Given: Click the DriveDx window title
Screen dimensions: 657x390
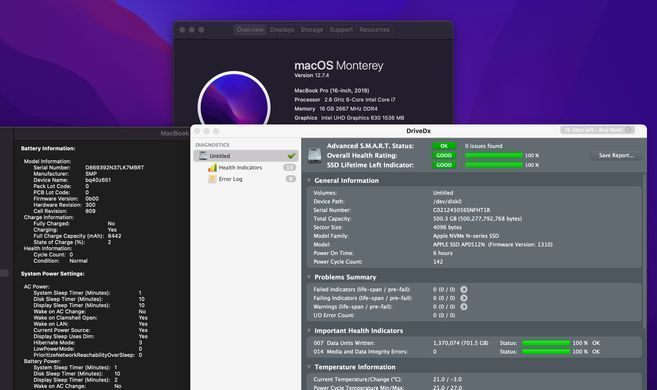Looking at the screenshot, I should [418, 131].
